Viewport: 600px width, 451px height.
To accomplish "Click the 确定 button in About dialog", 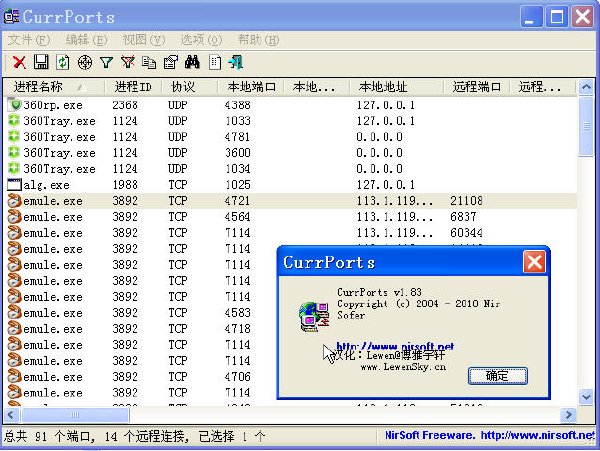I will pyautogui.click(x=498, y=376).
